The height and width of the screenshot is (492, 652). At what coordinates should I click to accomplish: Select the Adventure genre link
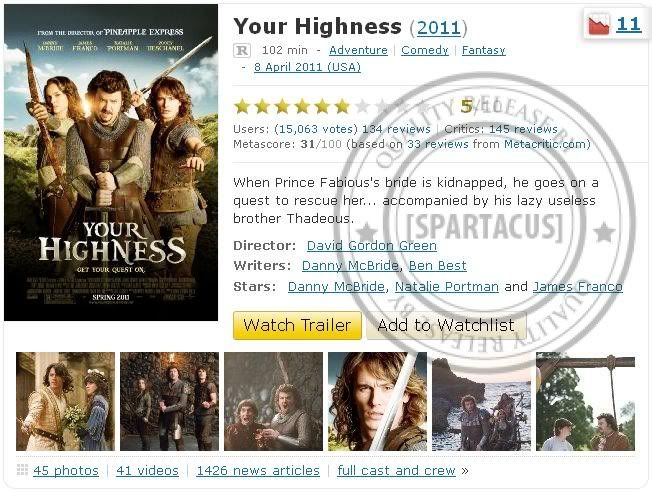(x=358, y=50)
